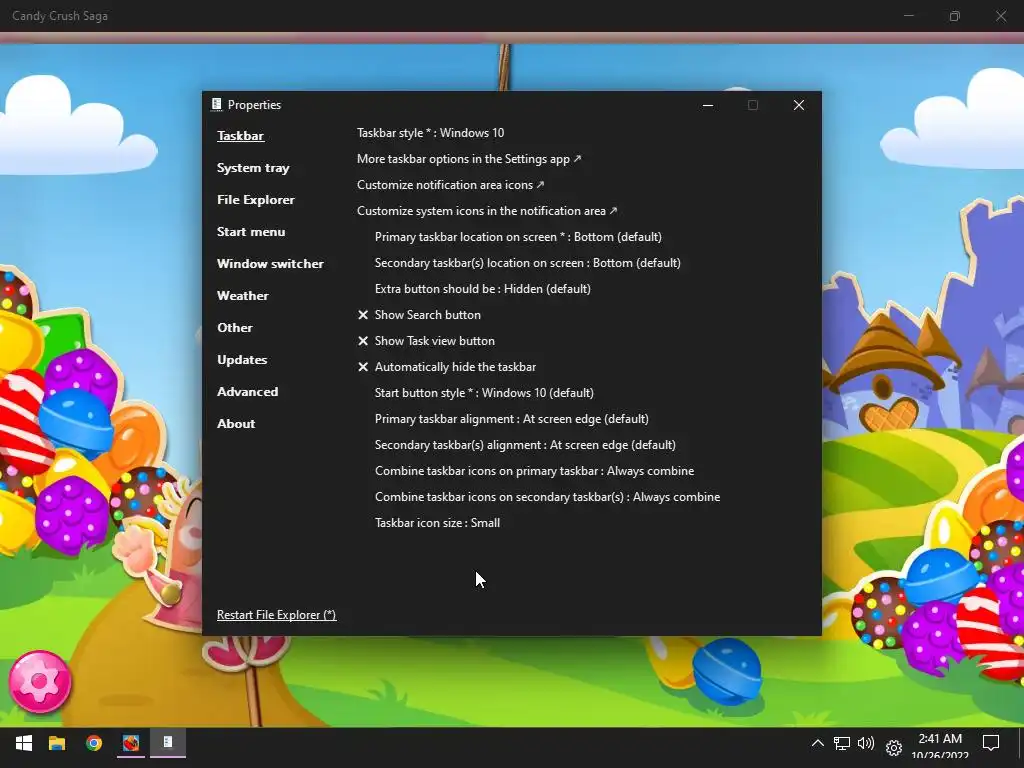Toggle Automatically hide the taskbar
This screenshot has height=768, width=1024.
tap(447, 367)
